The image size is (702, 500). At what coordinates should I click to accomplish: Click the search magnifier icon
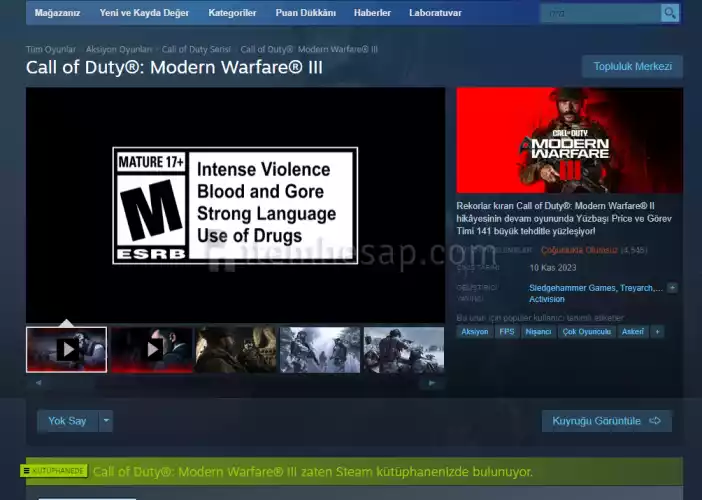point(670,13)
